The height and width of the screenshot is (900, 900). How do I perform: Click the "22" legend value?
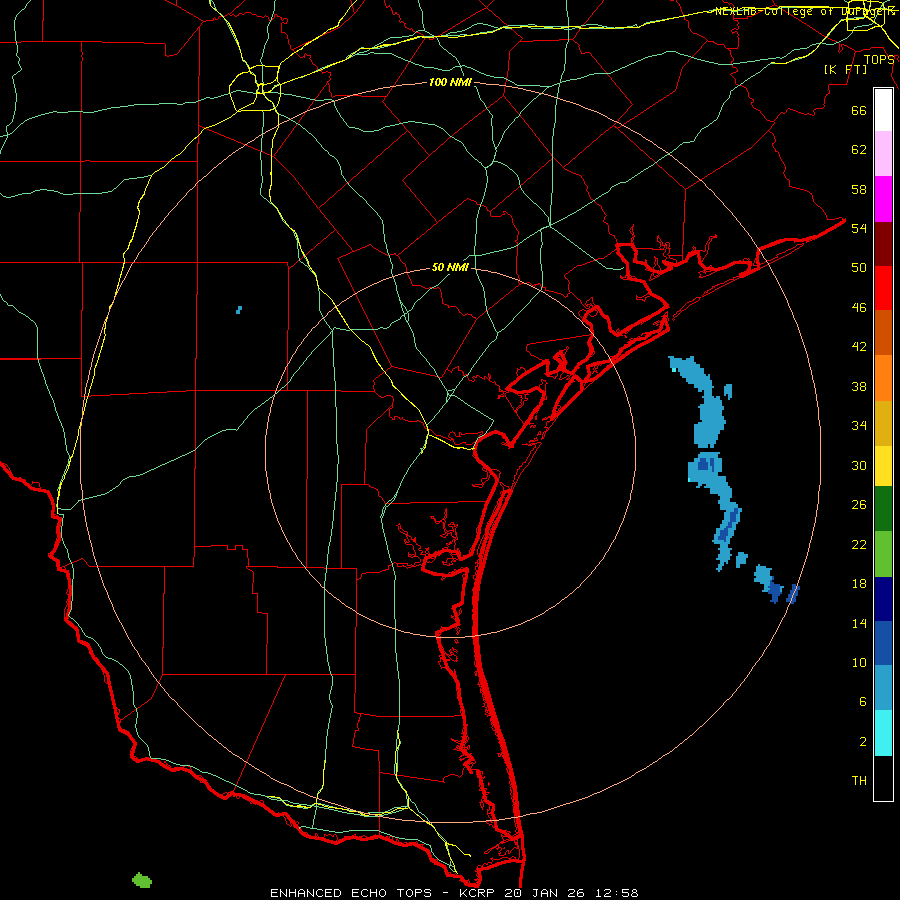[x=859, y=544]
